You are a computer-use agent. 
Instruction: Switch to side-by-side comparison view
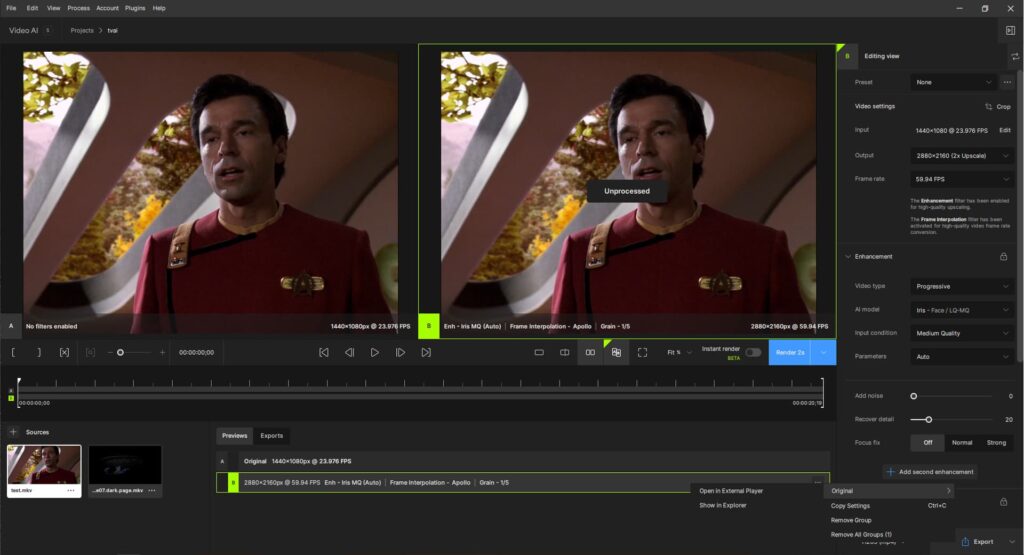(590, 352)
